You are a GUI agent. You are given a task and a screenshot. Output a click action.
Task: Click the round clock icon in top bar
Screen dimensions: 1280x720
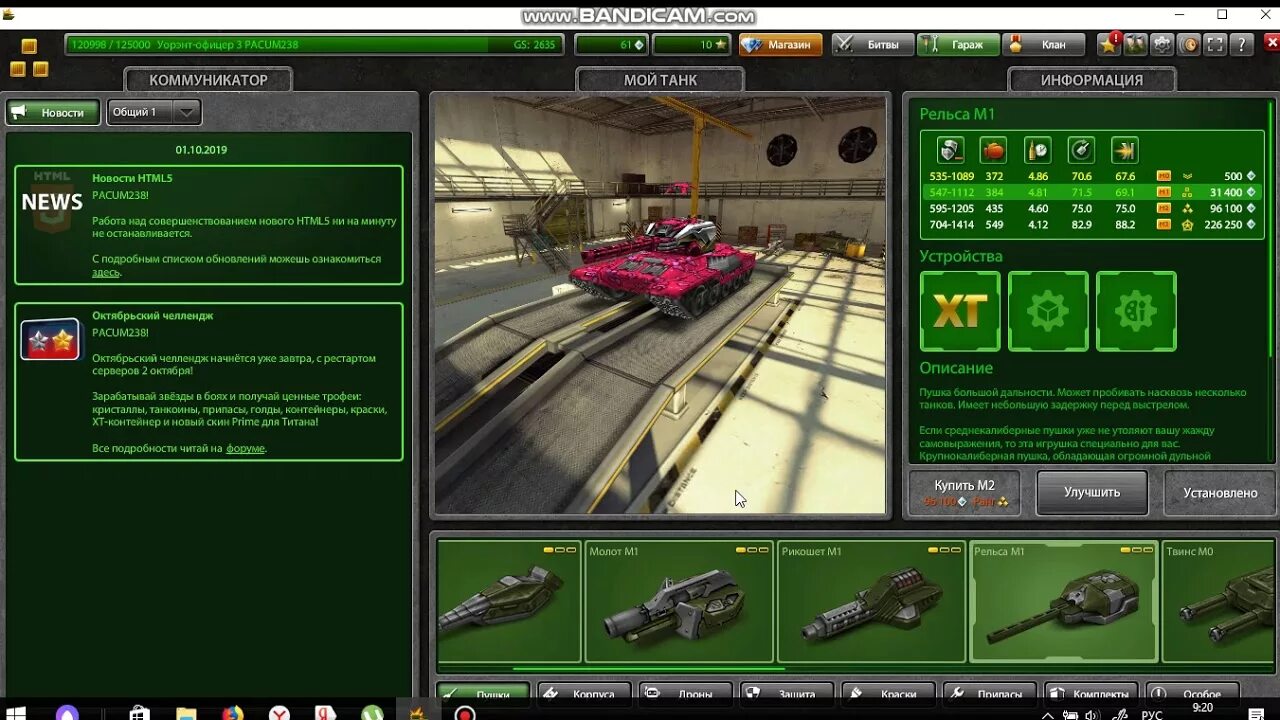(x=1189, y=45)
